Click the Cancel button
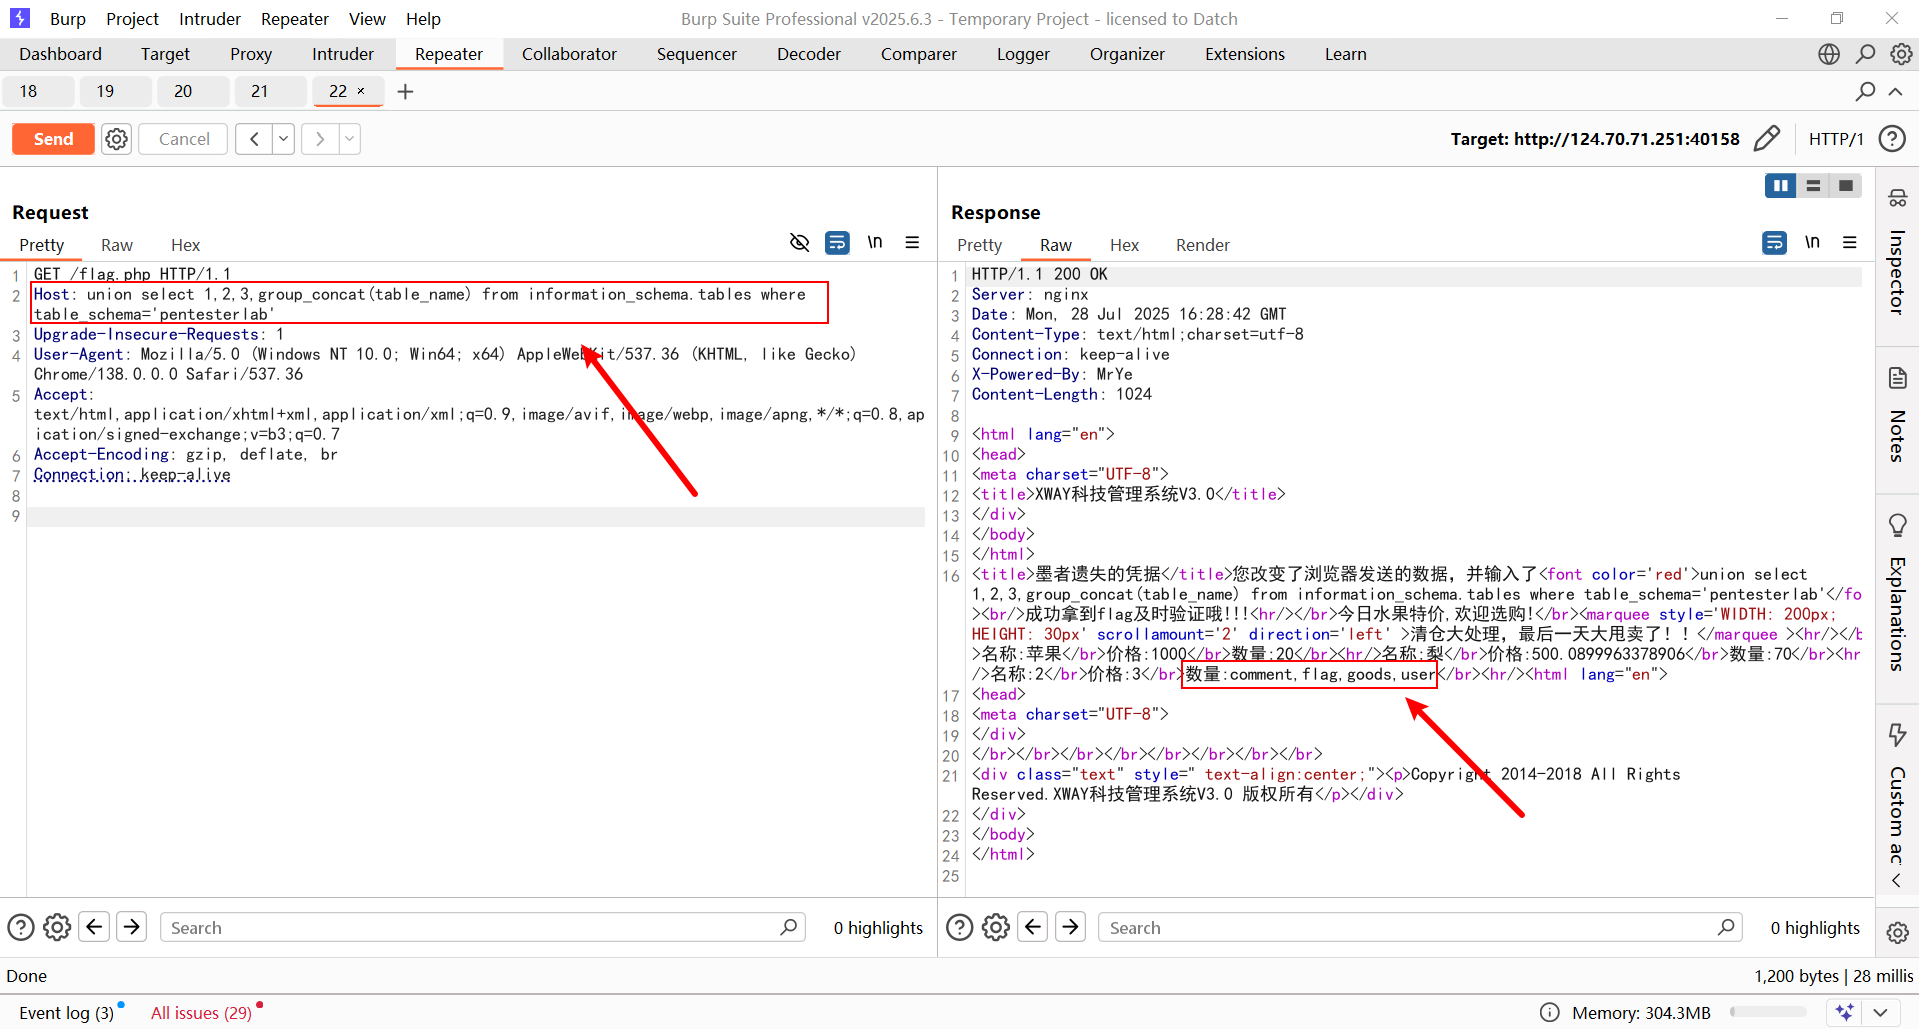 pos(184,139)
